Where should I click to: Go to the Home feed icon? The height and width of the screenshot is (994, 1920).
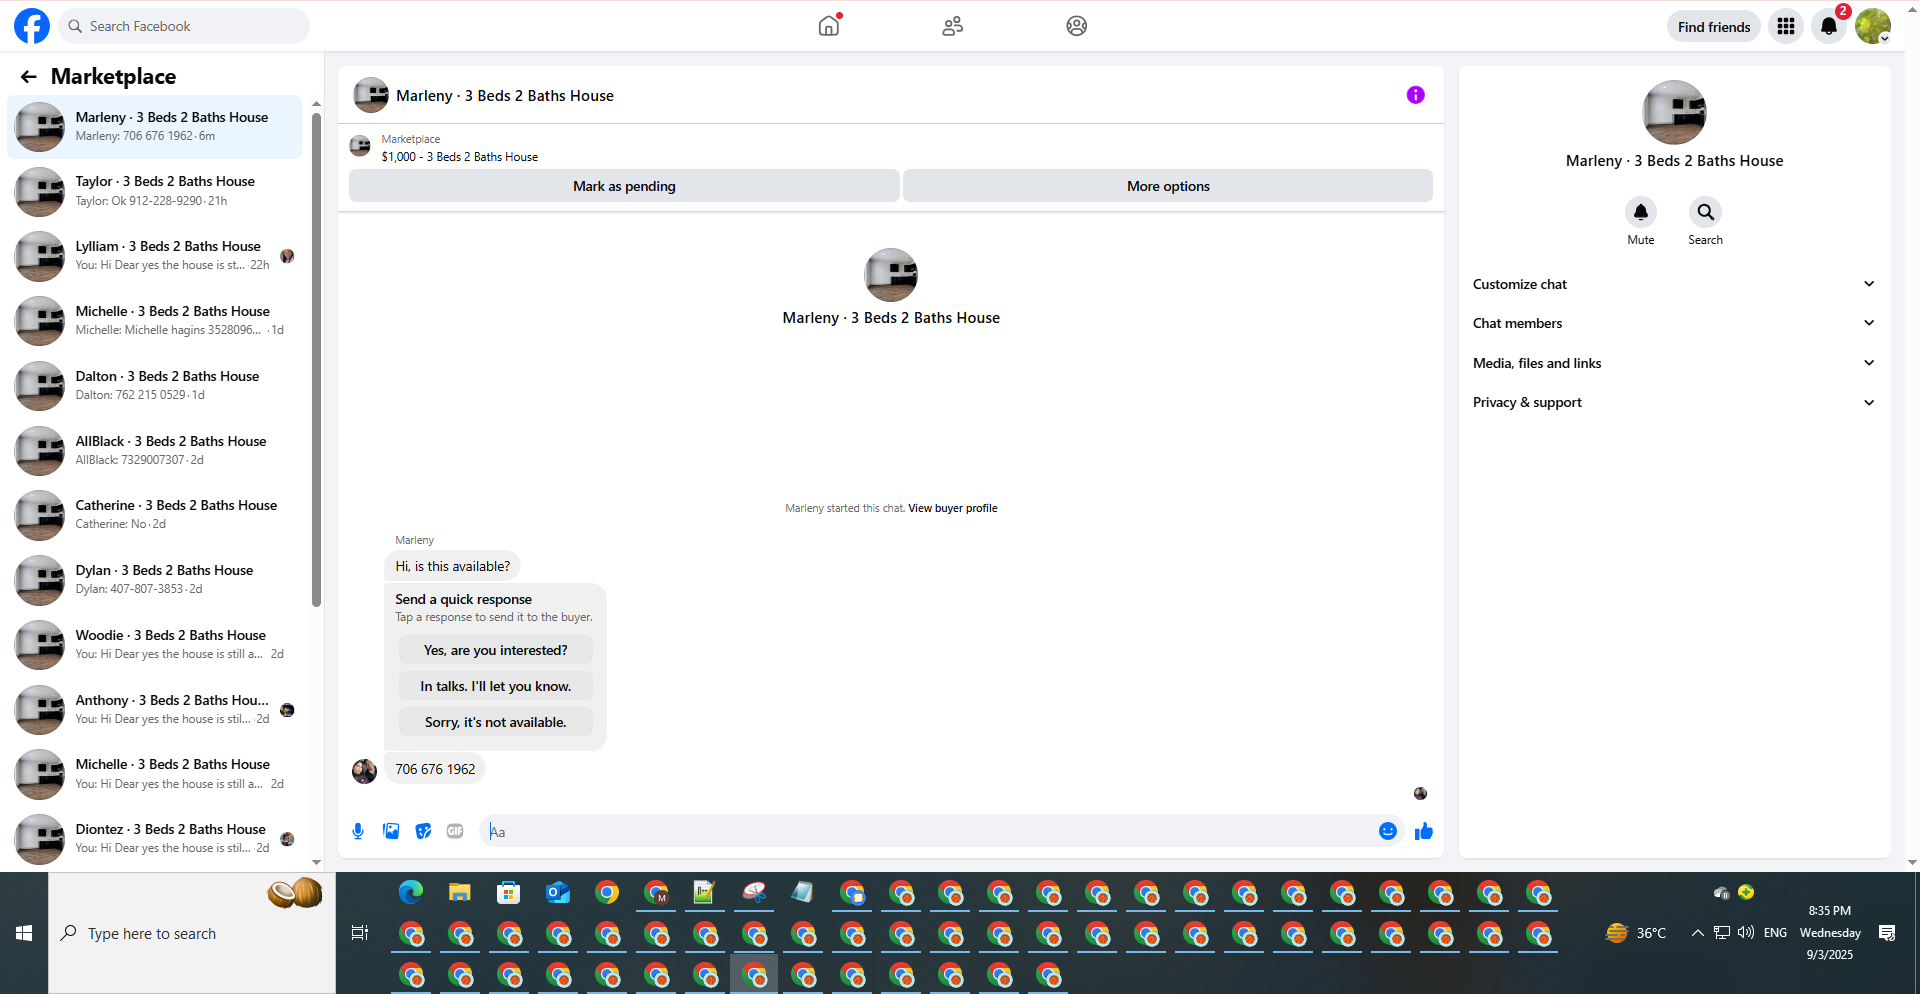coord(829,26)
